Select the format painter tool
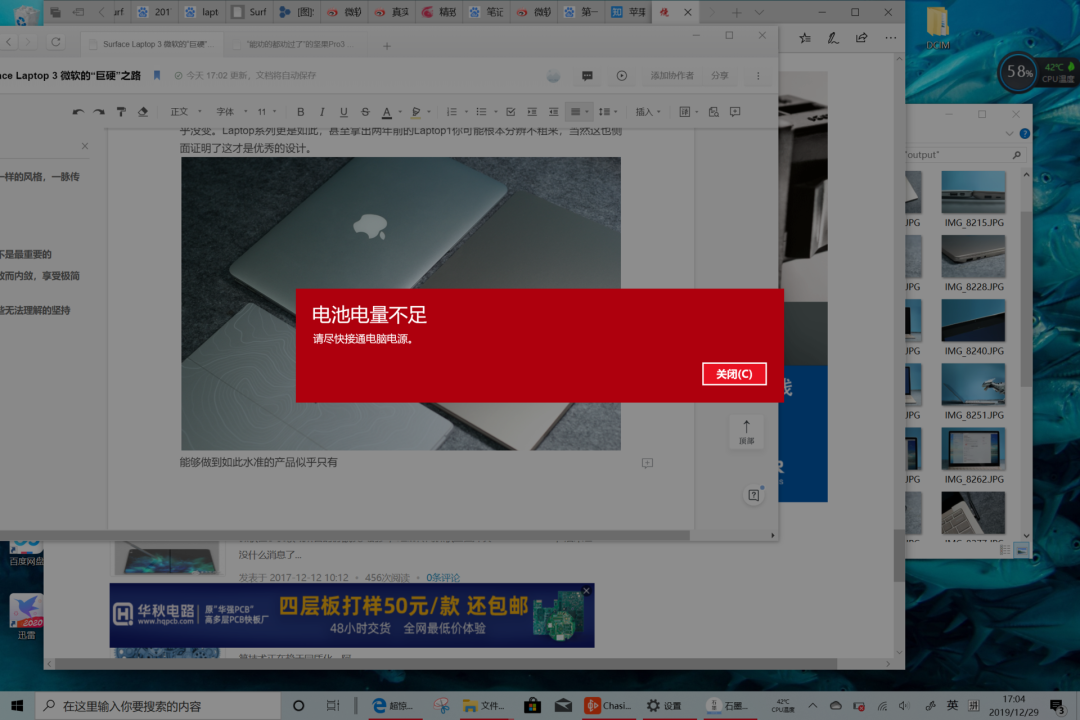Screen dimensions: 1080x720 point(121,112)
